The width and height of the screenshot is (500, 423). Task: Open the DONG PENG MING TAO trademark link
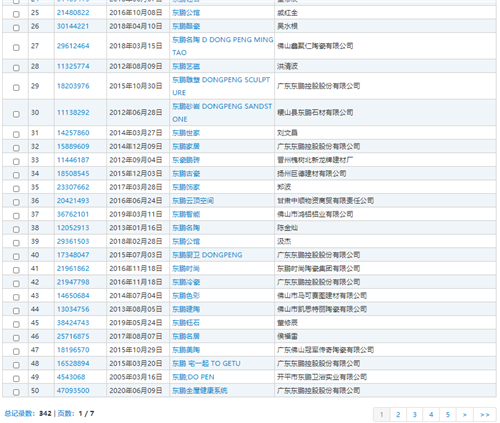(222, 46)
